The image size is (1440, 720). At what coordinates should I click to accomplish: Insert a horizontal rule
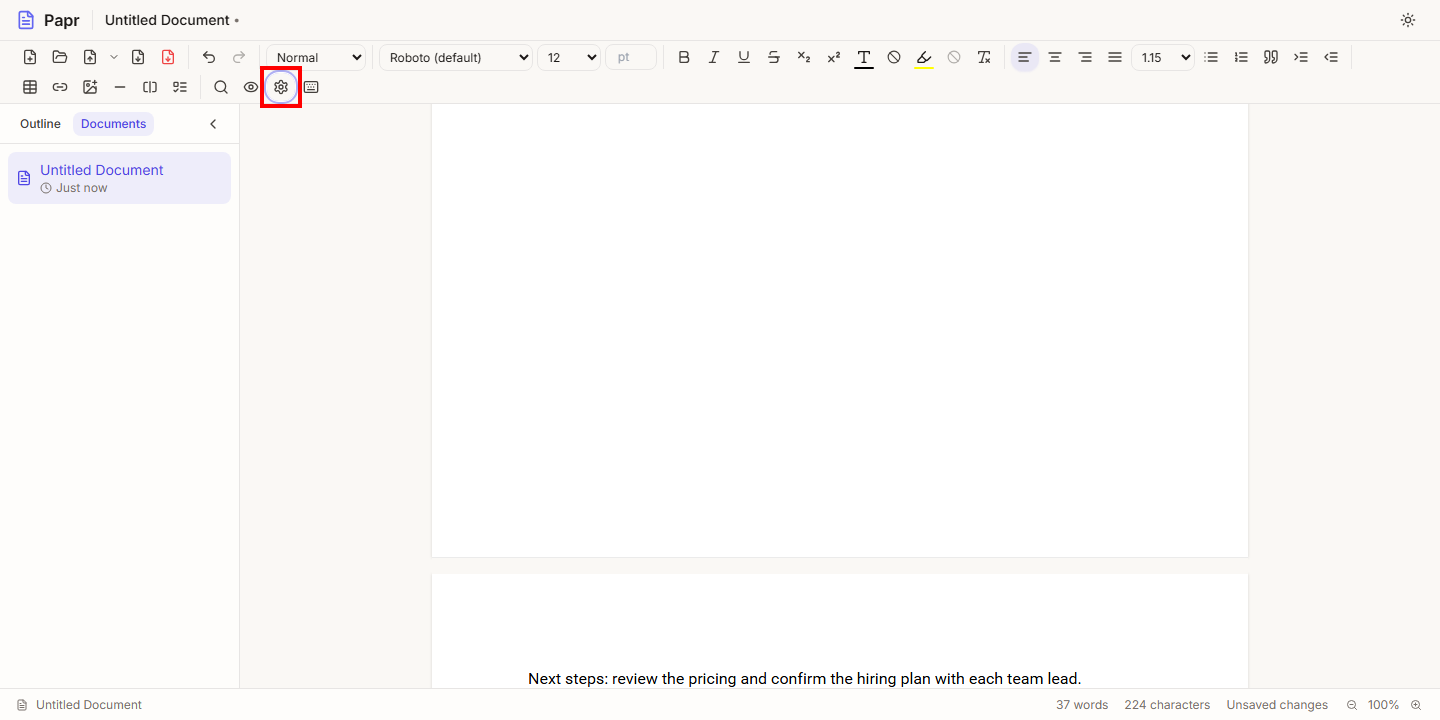[x=120, y=87]
